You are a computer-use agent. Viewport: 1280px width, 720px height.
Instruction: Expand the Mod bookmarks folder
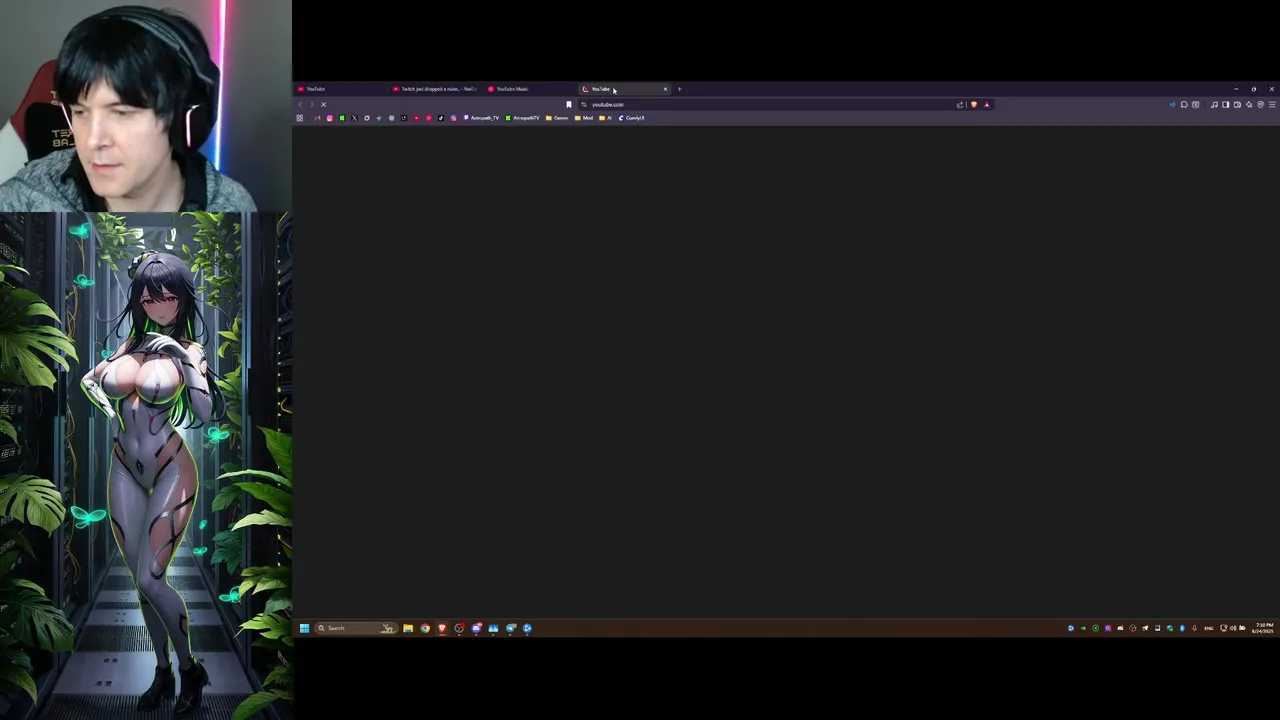(x=583, y=118)
